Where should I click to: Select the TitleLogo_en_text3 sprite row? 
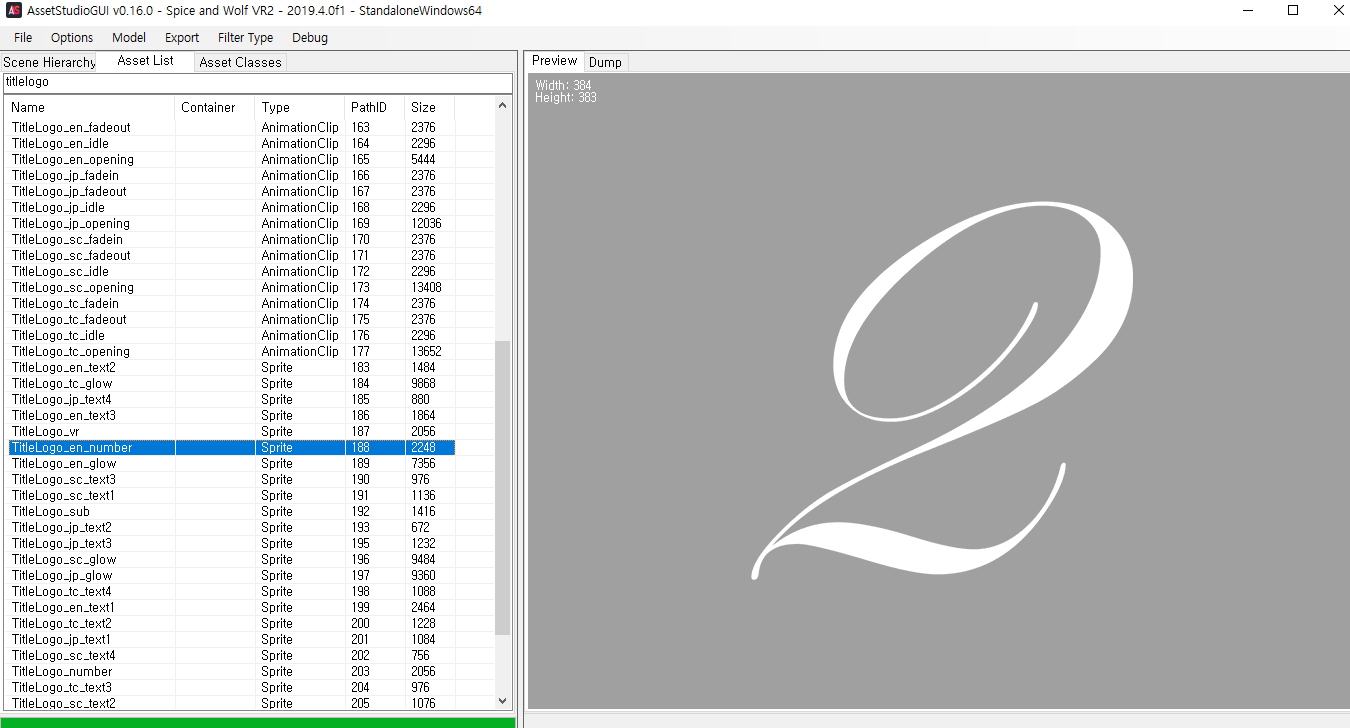(232, 415)
